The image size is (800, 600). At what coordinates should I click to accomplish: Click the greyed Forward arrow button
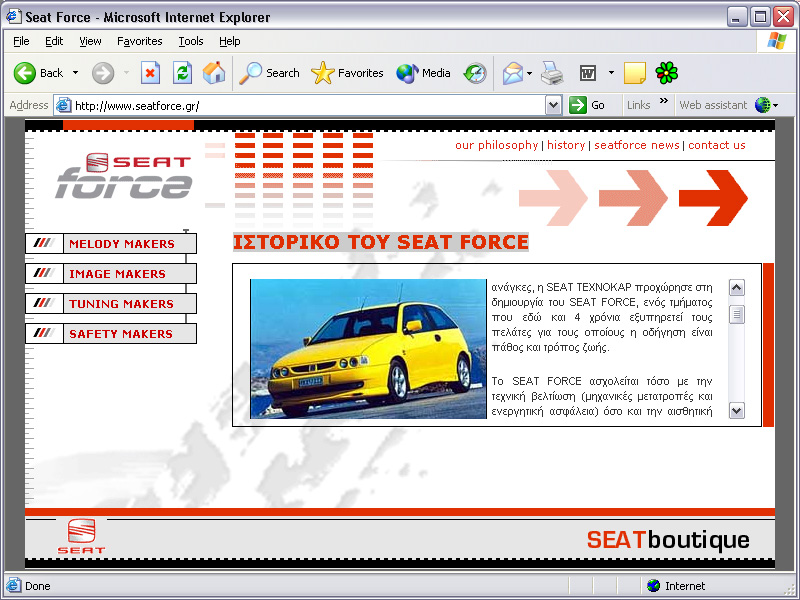tap(103, 73)
